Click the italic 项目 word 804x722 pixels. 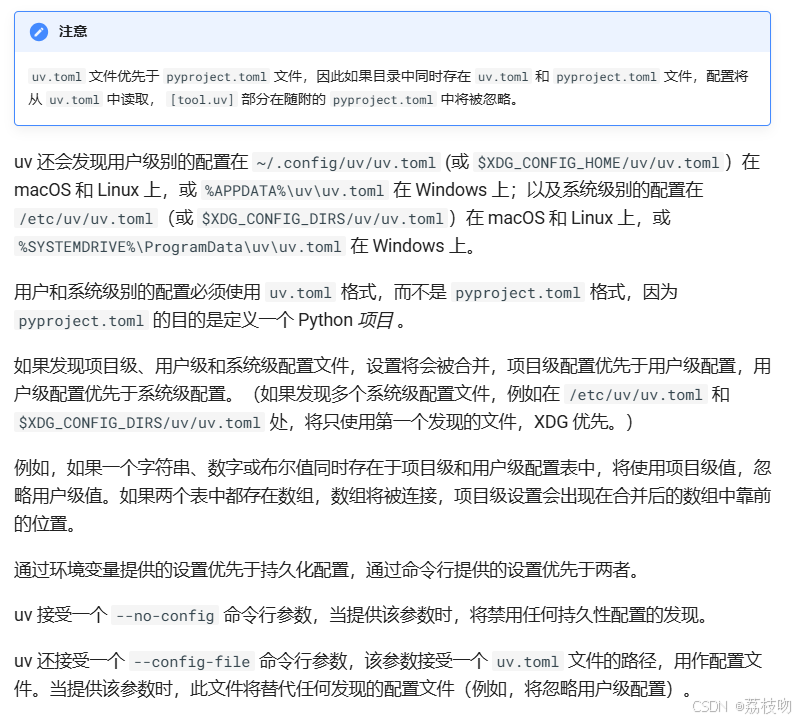tap(375, 320)
